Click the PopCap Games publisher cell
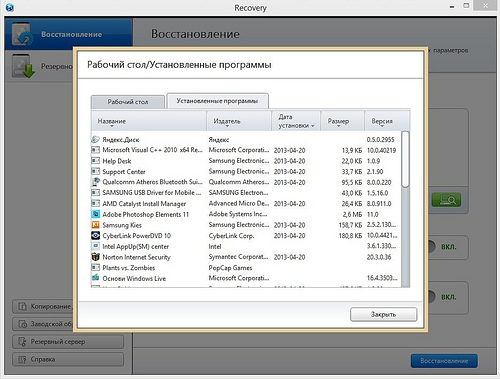This screenshot has width=500, height=379. coord(230,268)
